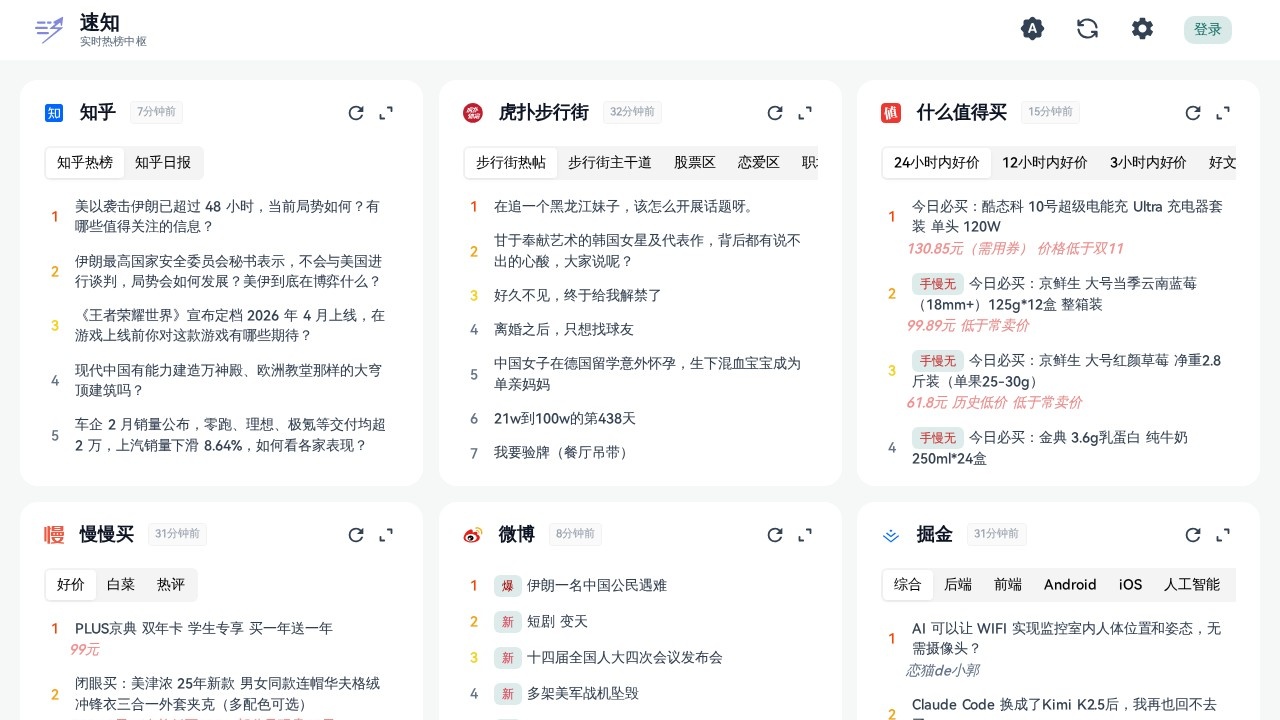Expand the 虎扑步行街 card to fullscreen
The width and height of the screenshot is (1280, 720).
[x=805, y=113]
